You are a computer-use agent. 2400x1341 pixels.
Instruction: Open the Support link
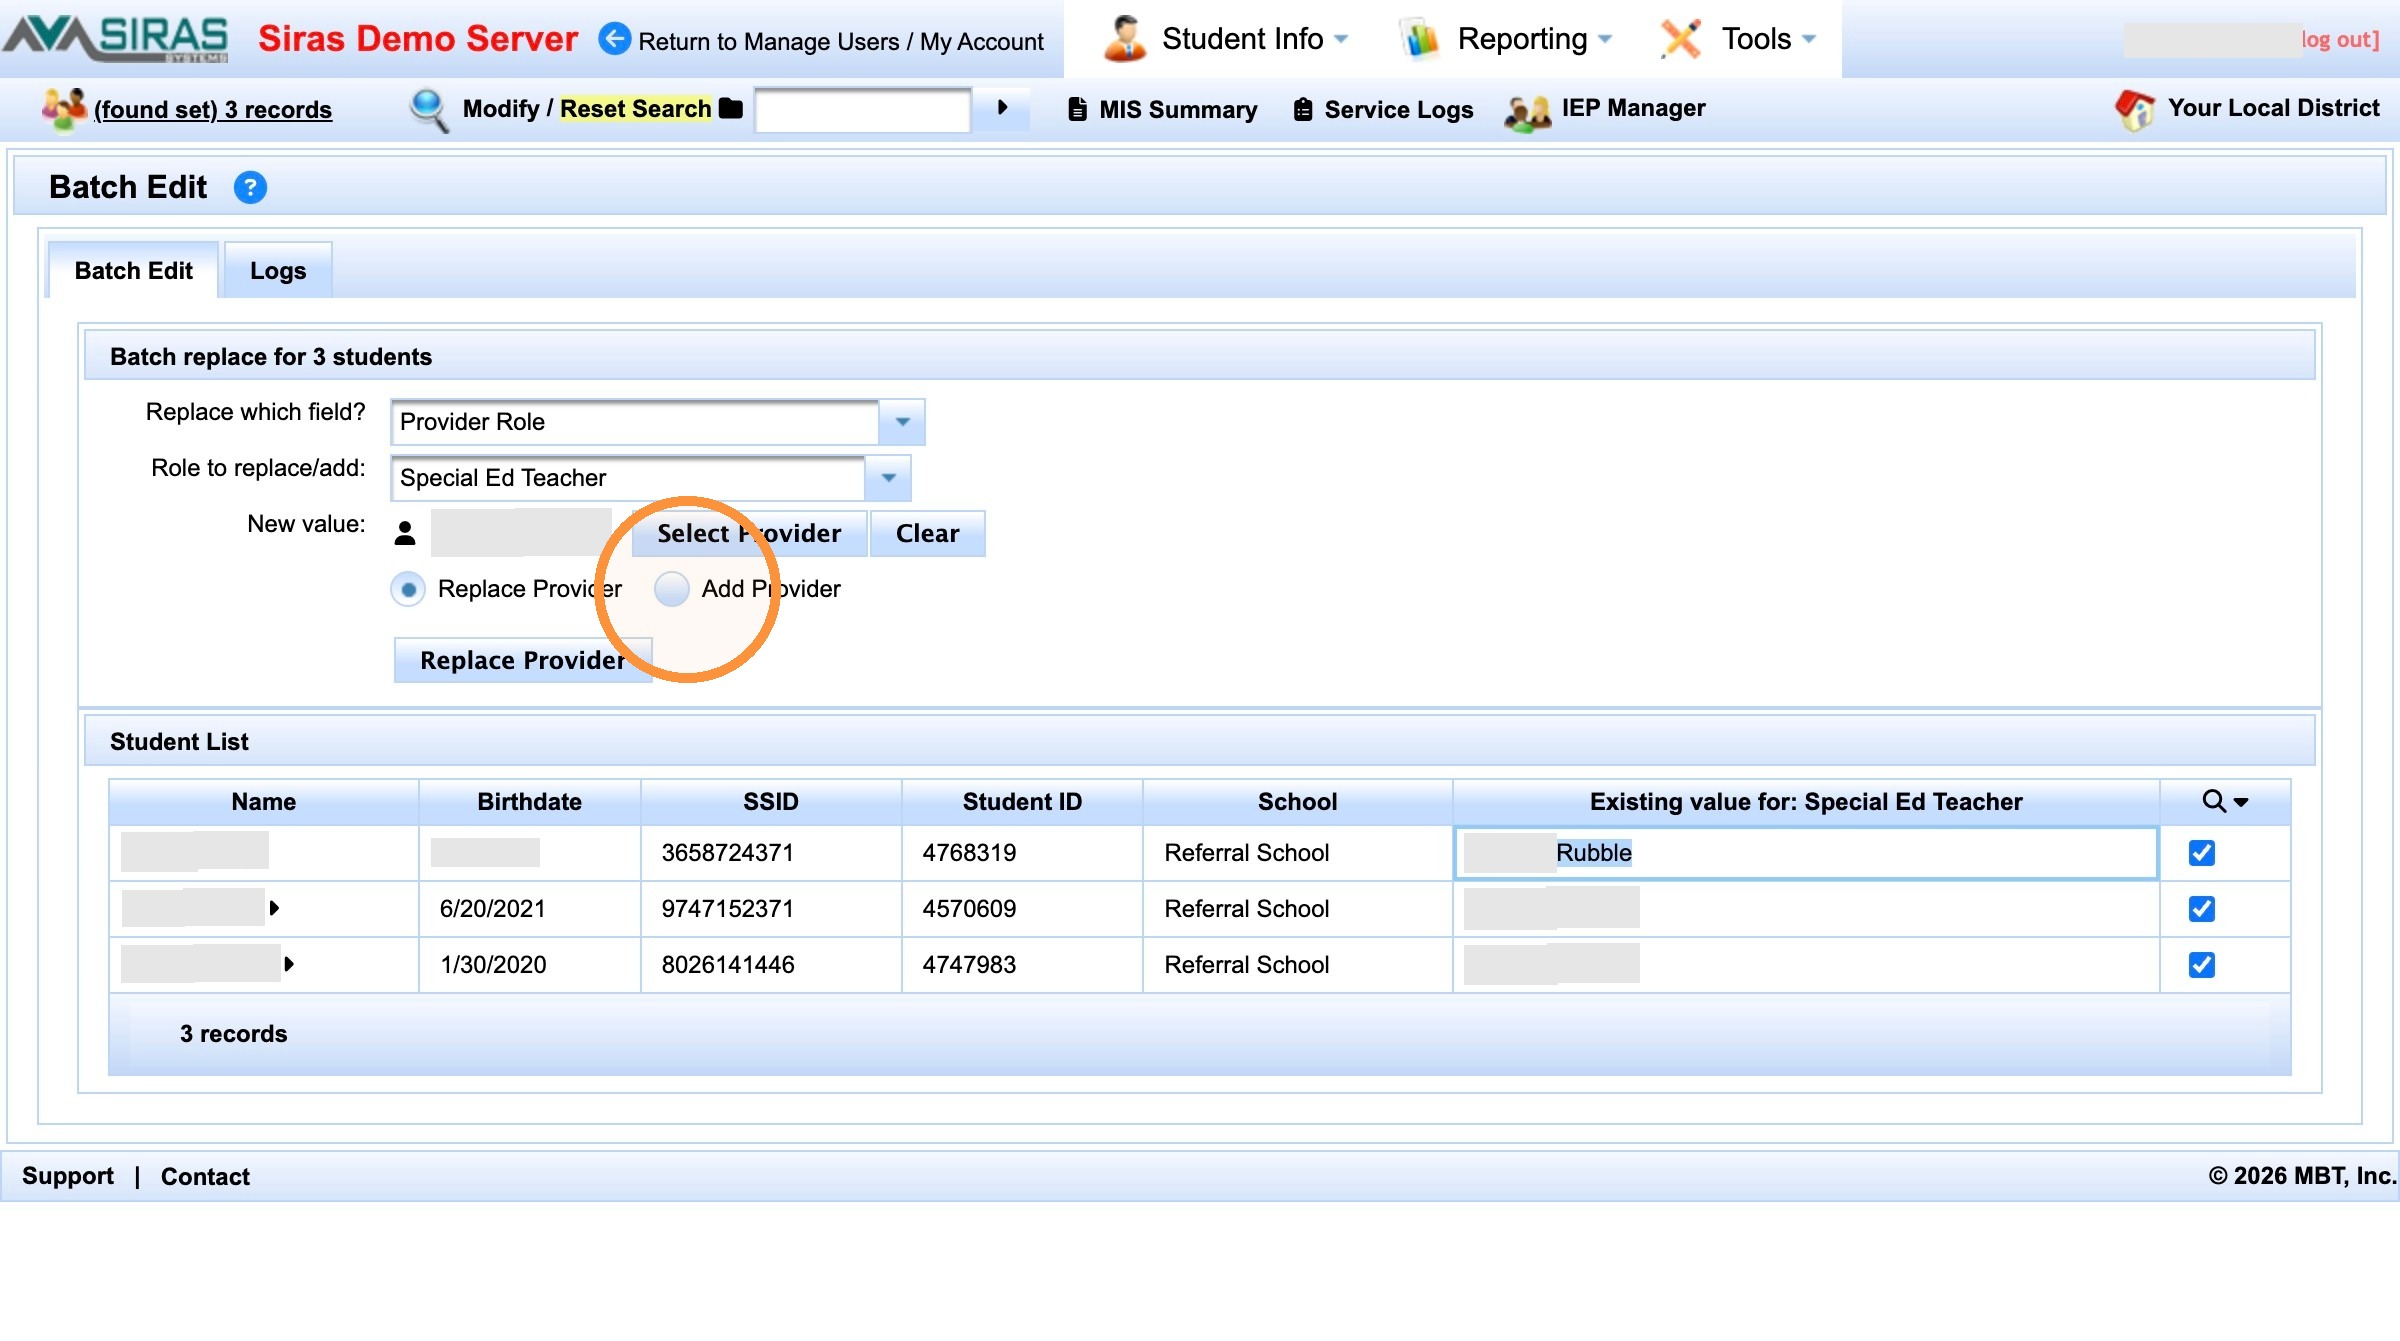pos(68,1176)
